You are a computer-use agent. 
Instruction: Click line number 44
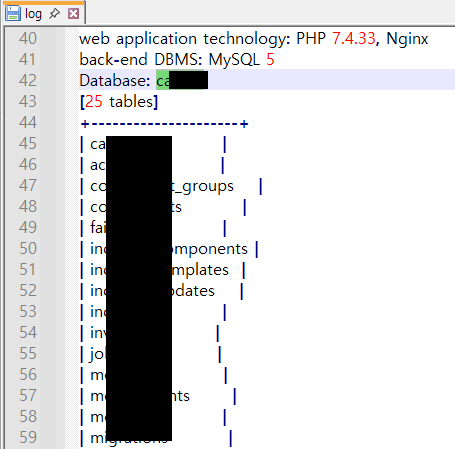tap(28, 123)
